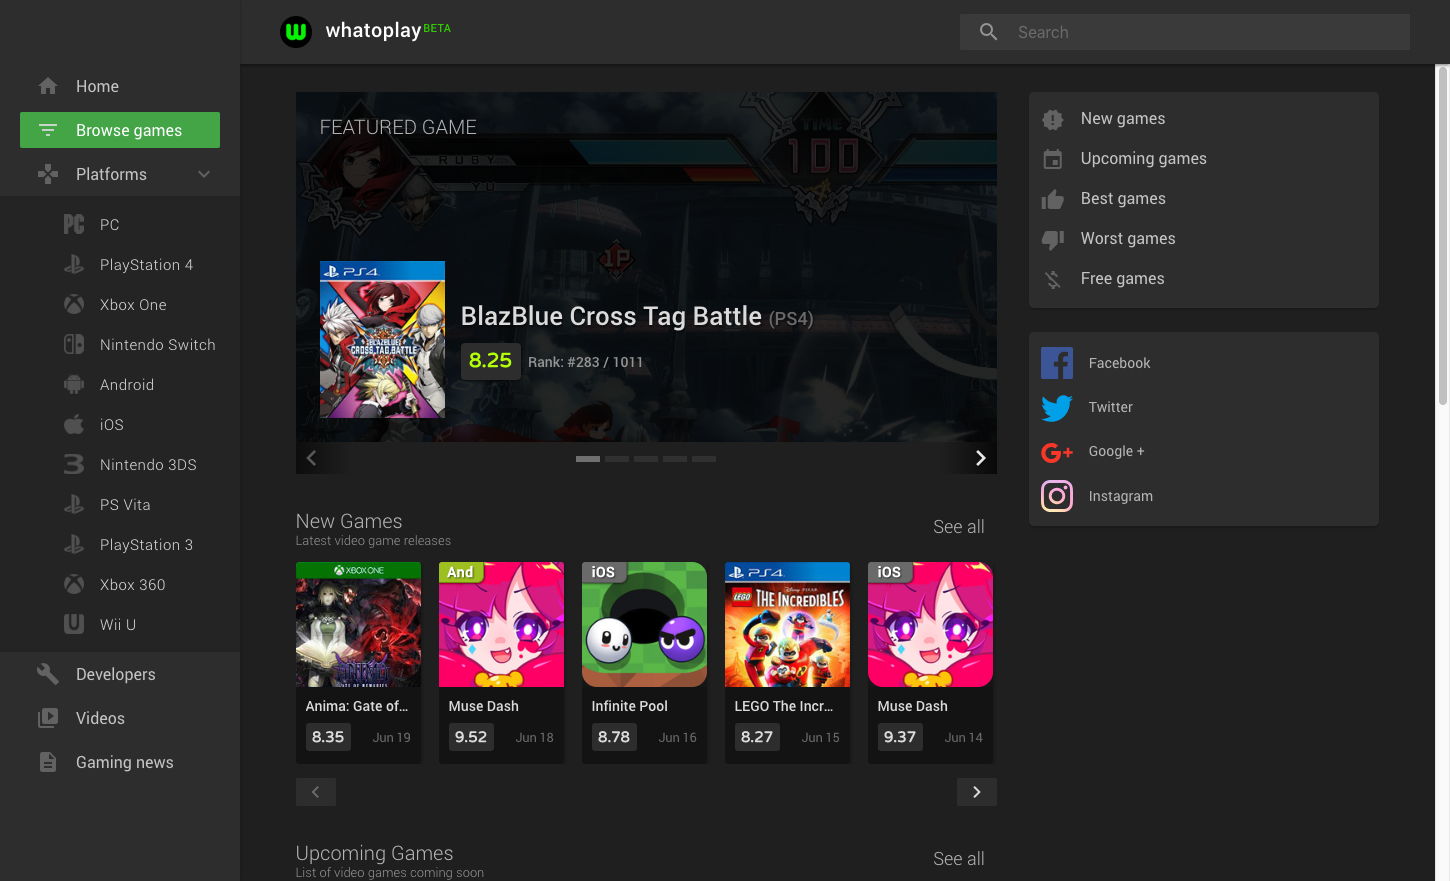This screenshot has width=1450, height=881.
Task: Open LEGO The Incredibles game card
Action: coord(787,663)
